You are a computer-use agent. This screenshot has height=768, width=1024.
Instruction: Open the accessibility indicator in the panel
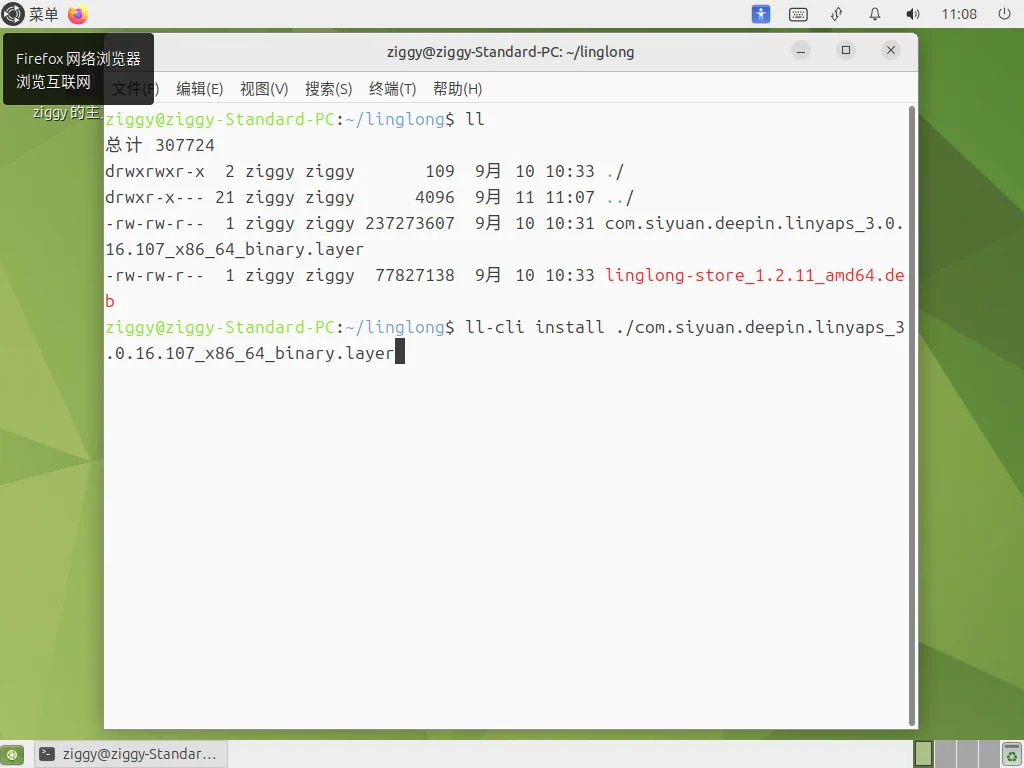[761, 14]
